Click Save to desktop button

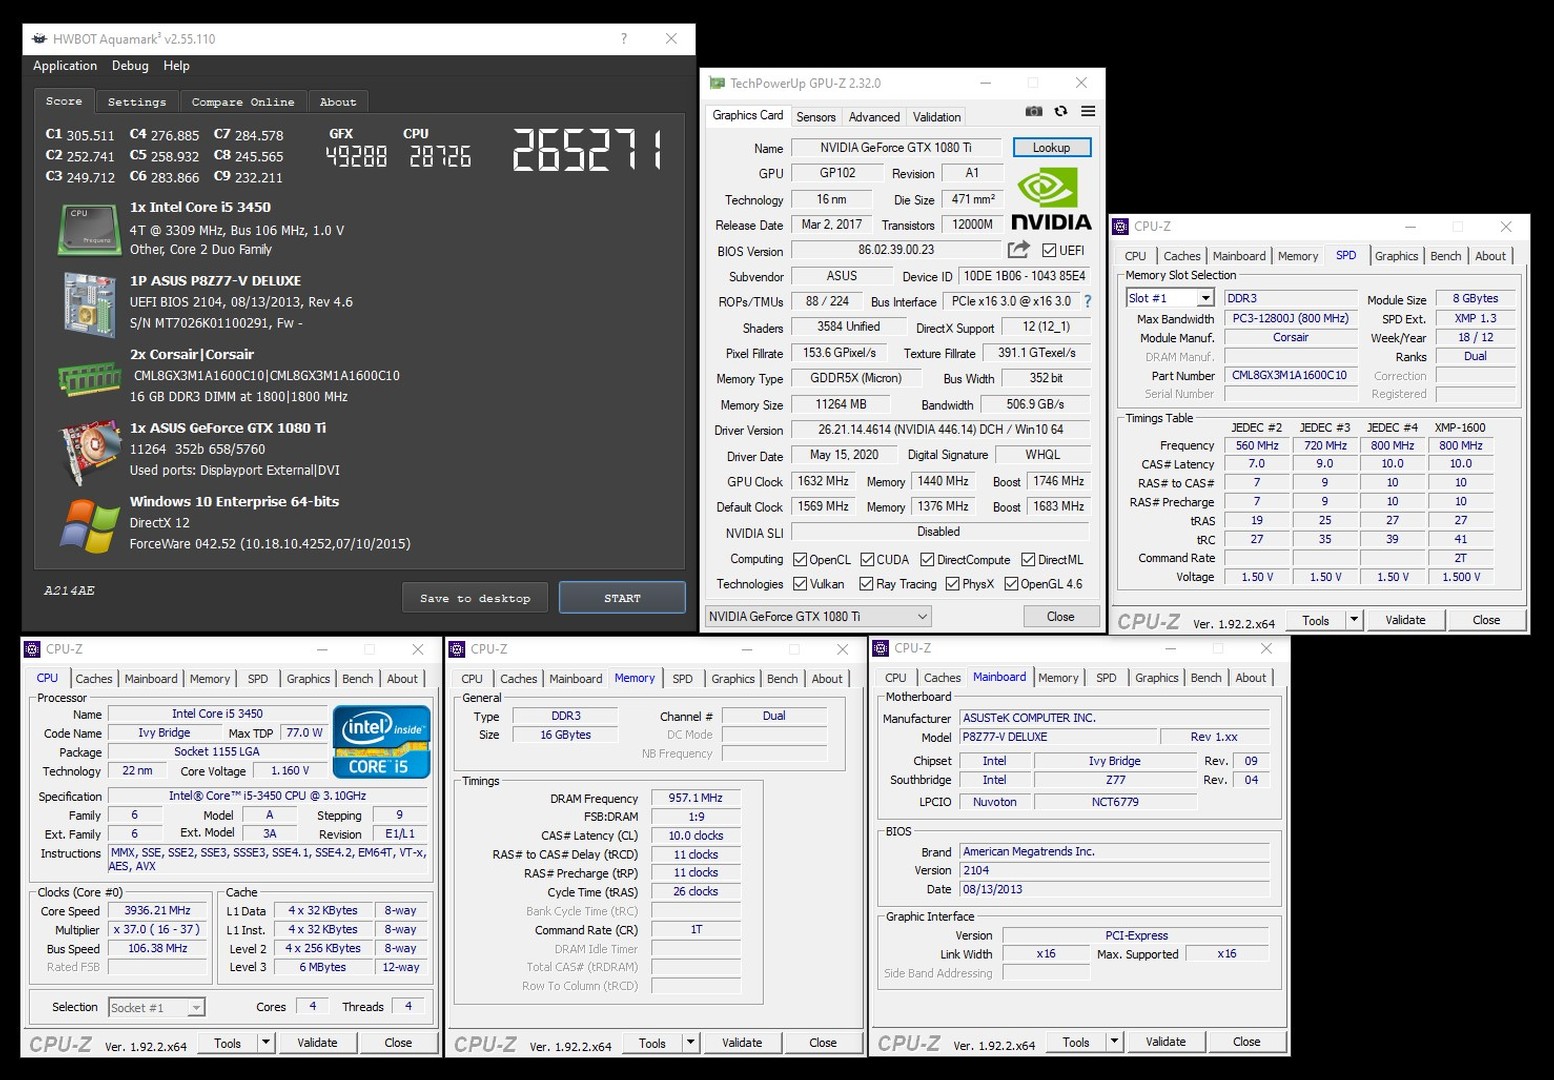coord(475,598)
